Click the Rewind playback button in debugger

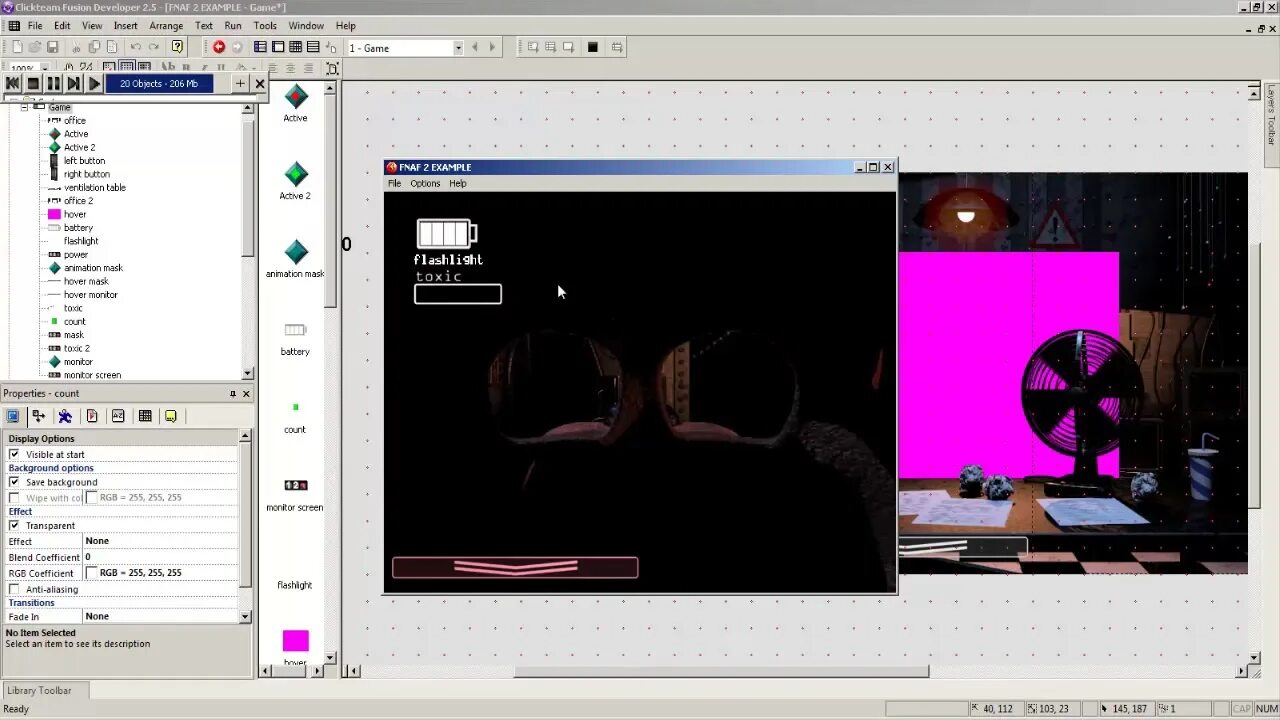12,84
